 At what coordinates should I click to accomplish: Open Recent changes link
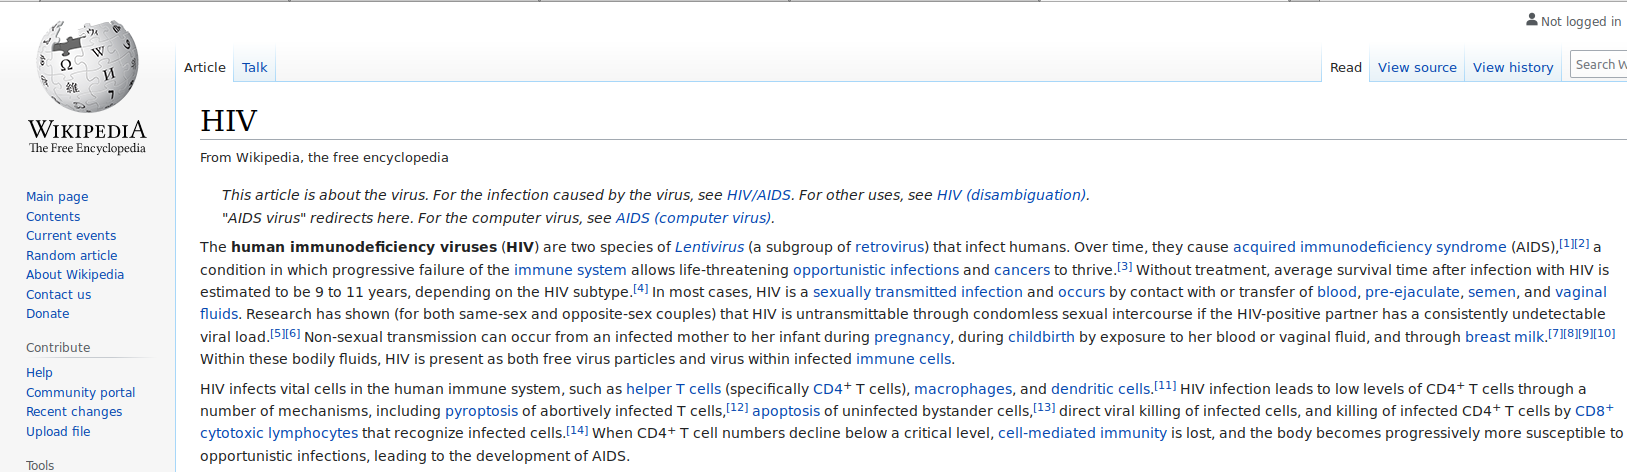[x=74, y=411]
